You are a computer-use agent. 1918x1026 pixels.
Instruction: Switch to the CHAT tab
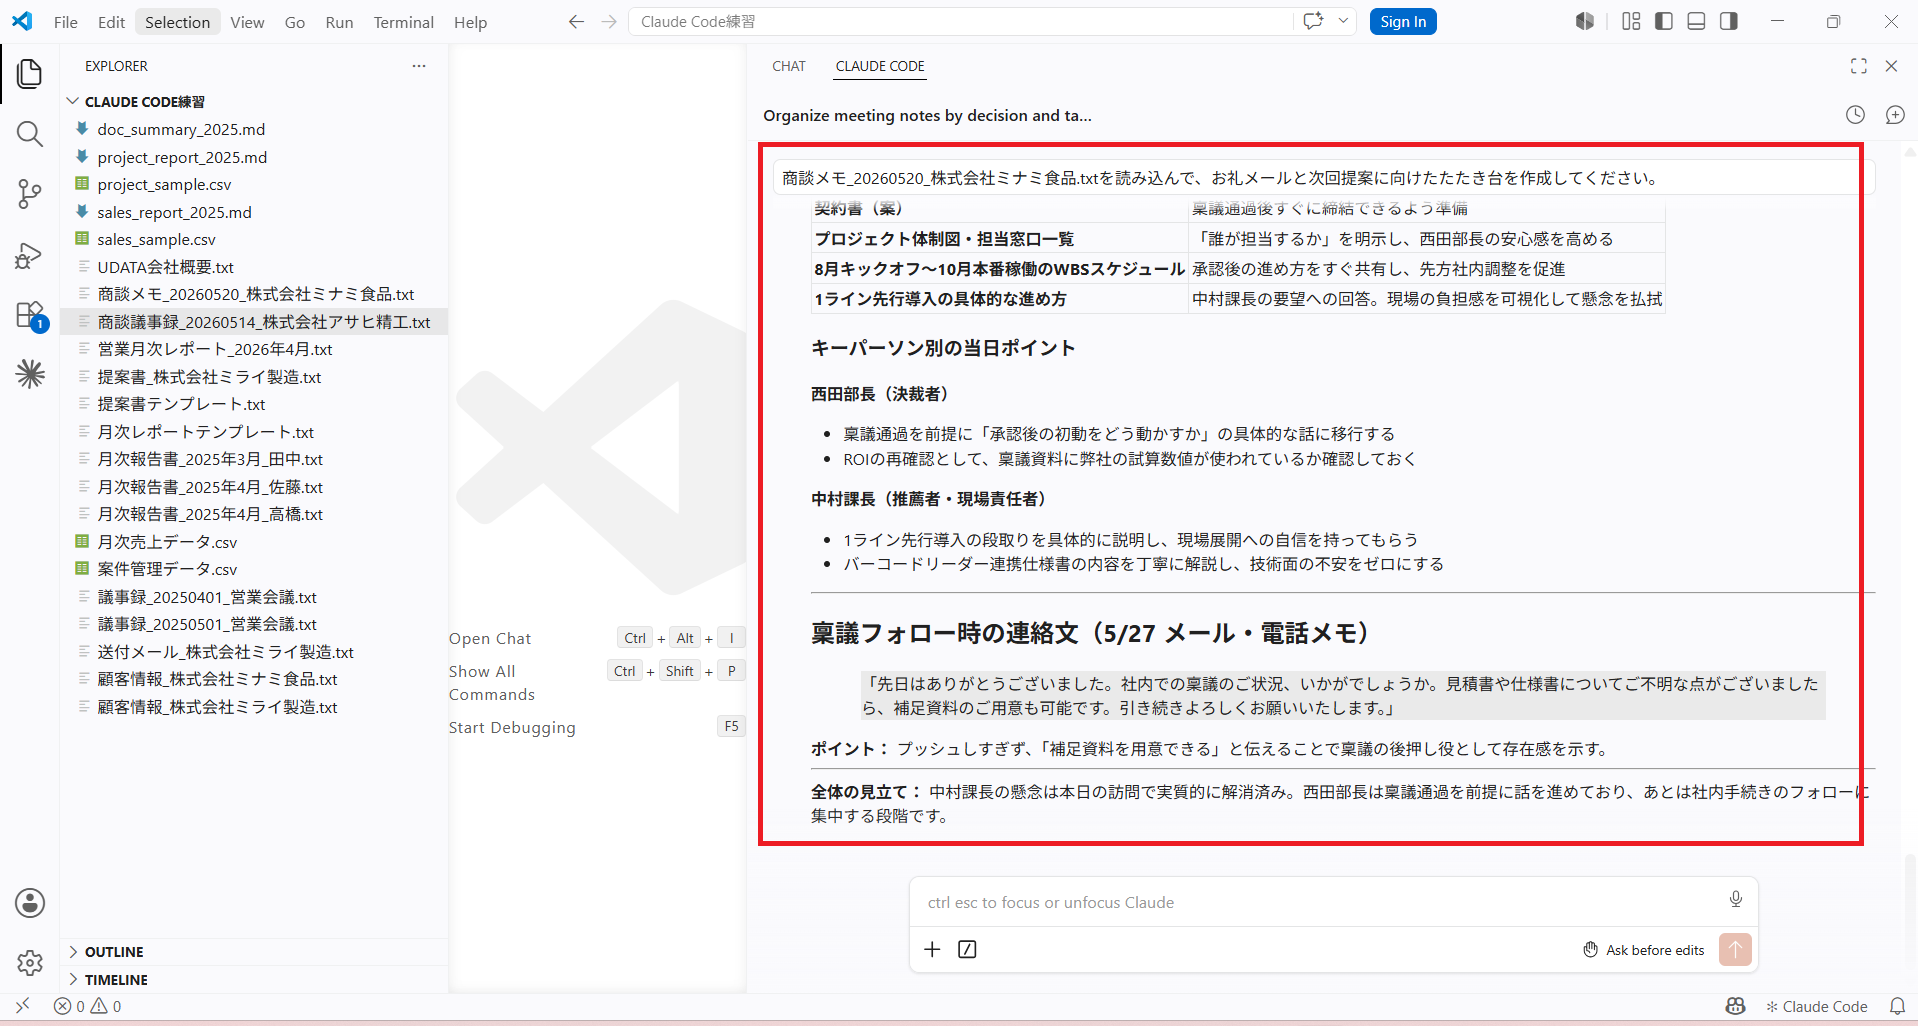pos(788,66)
